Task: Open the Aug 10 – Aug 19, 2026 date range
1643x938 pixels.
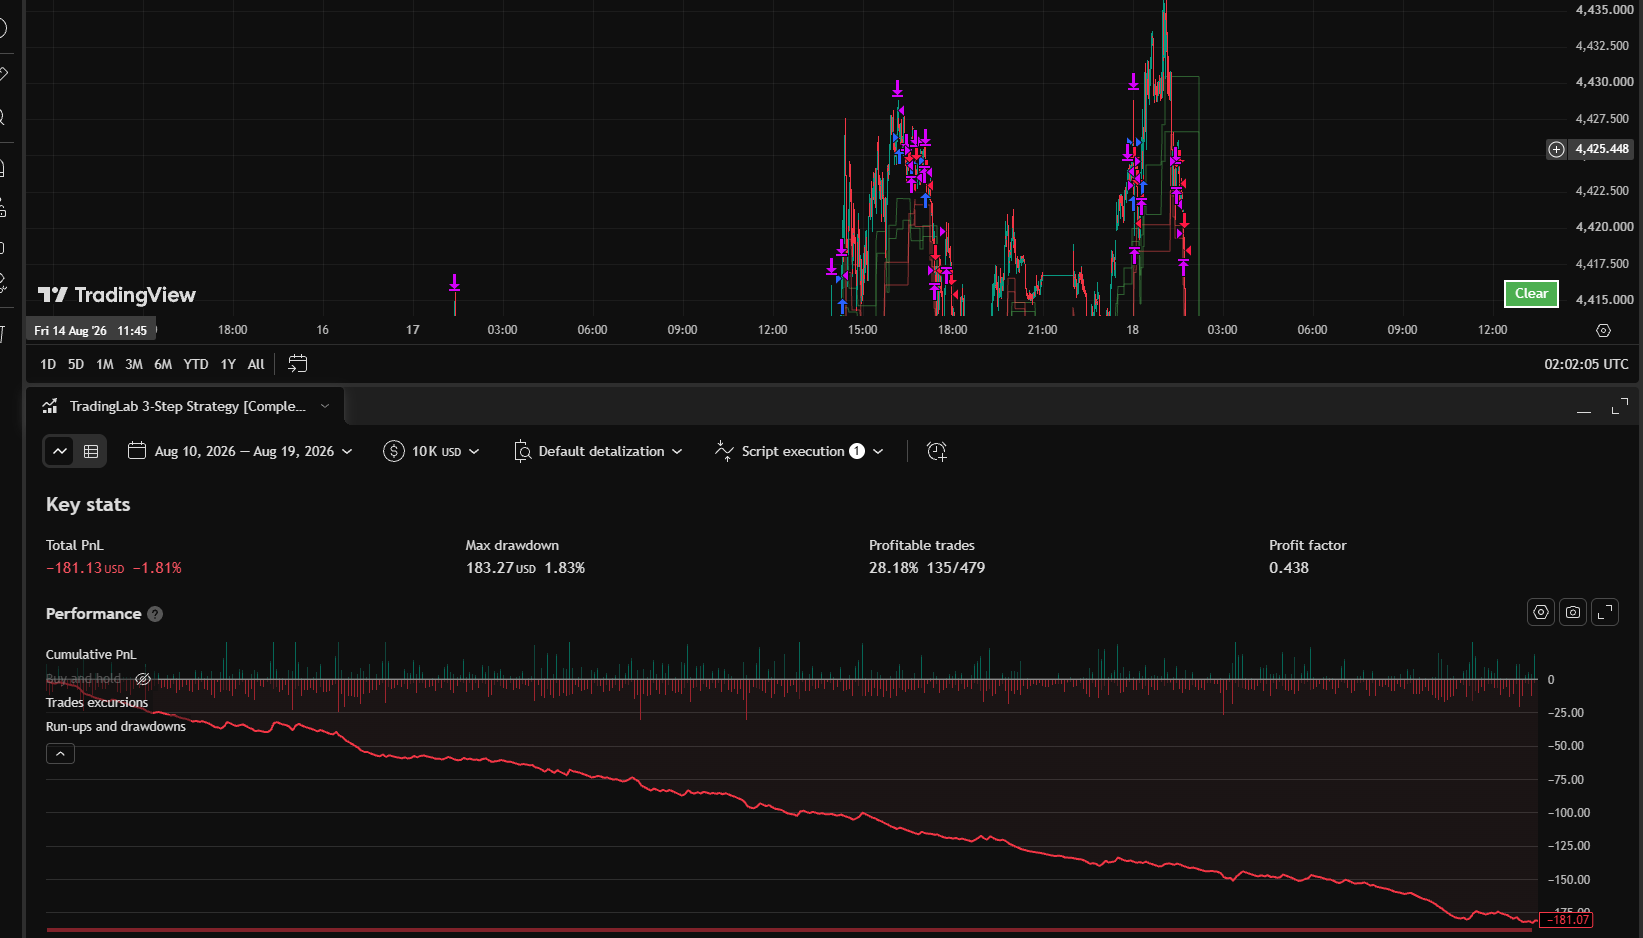Action: tap(241, 451)
